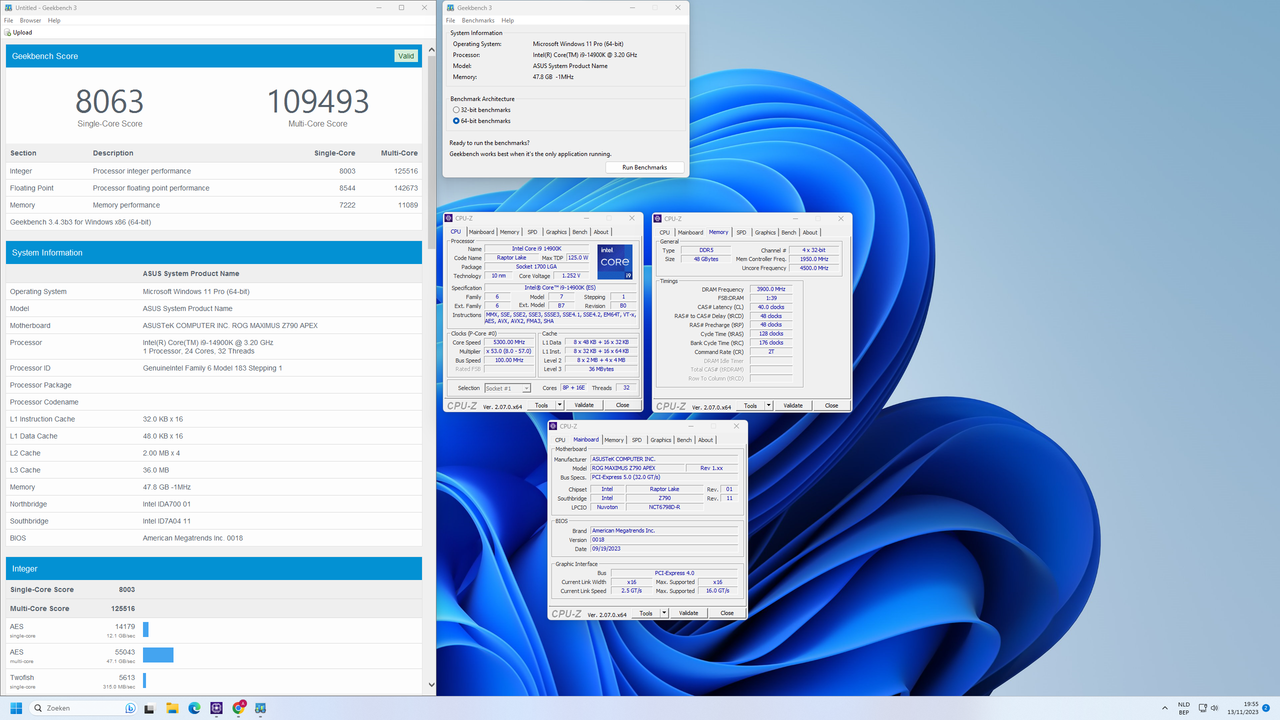Click the Multiplier value x 53.0

(x=510, y=351)
